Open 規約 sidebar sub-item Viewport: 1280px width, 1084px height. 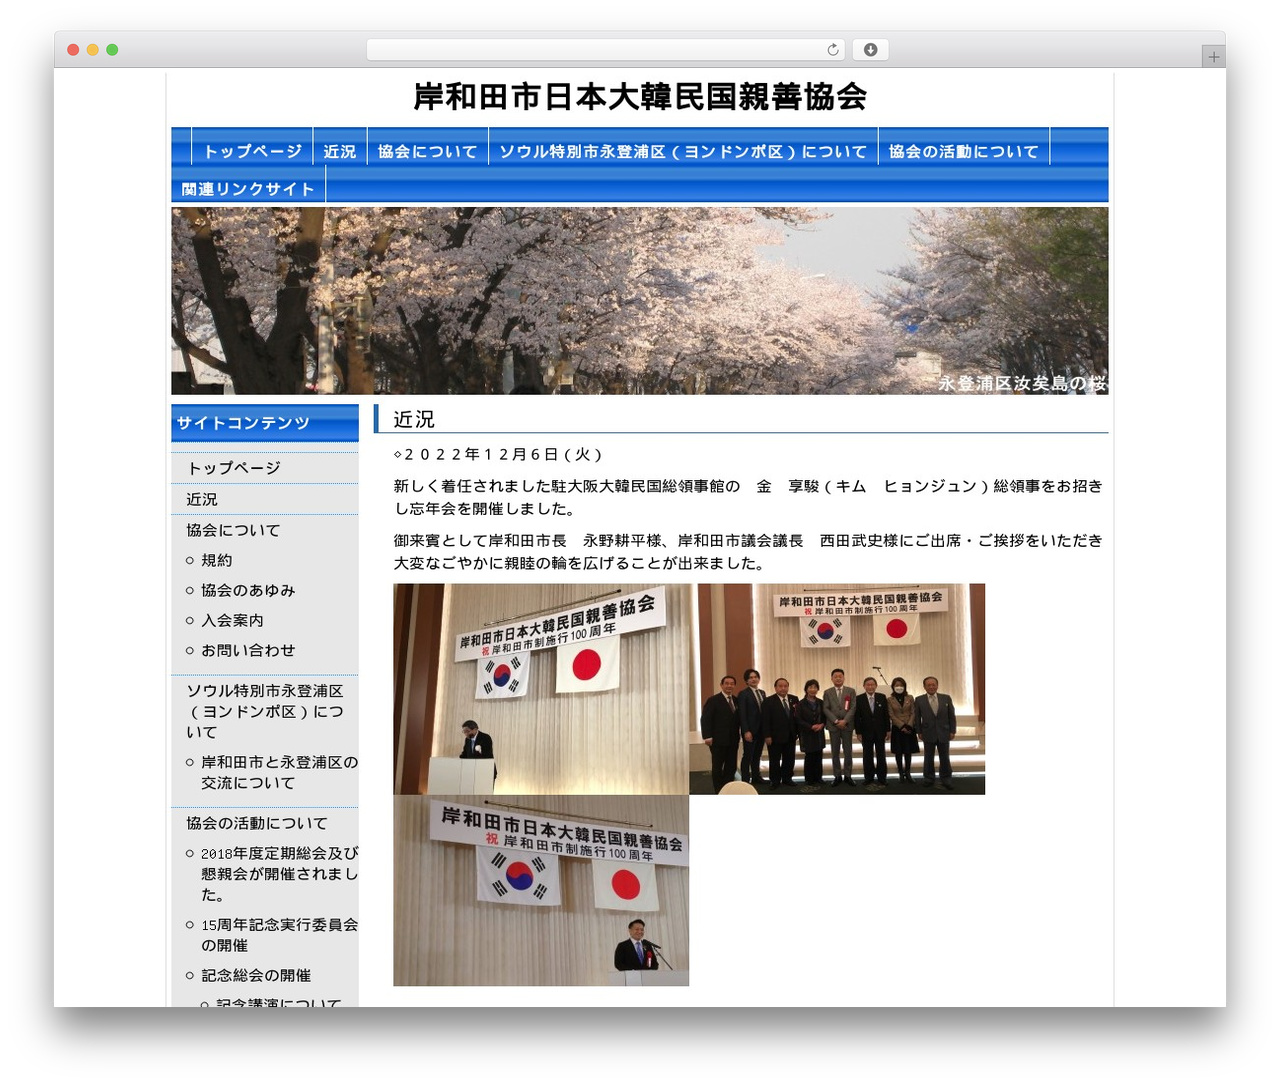click(217, 560)
